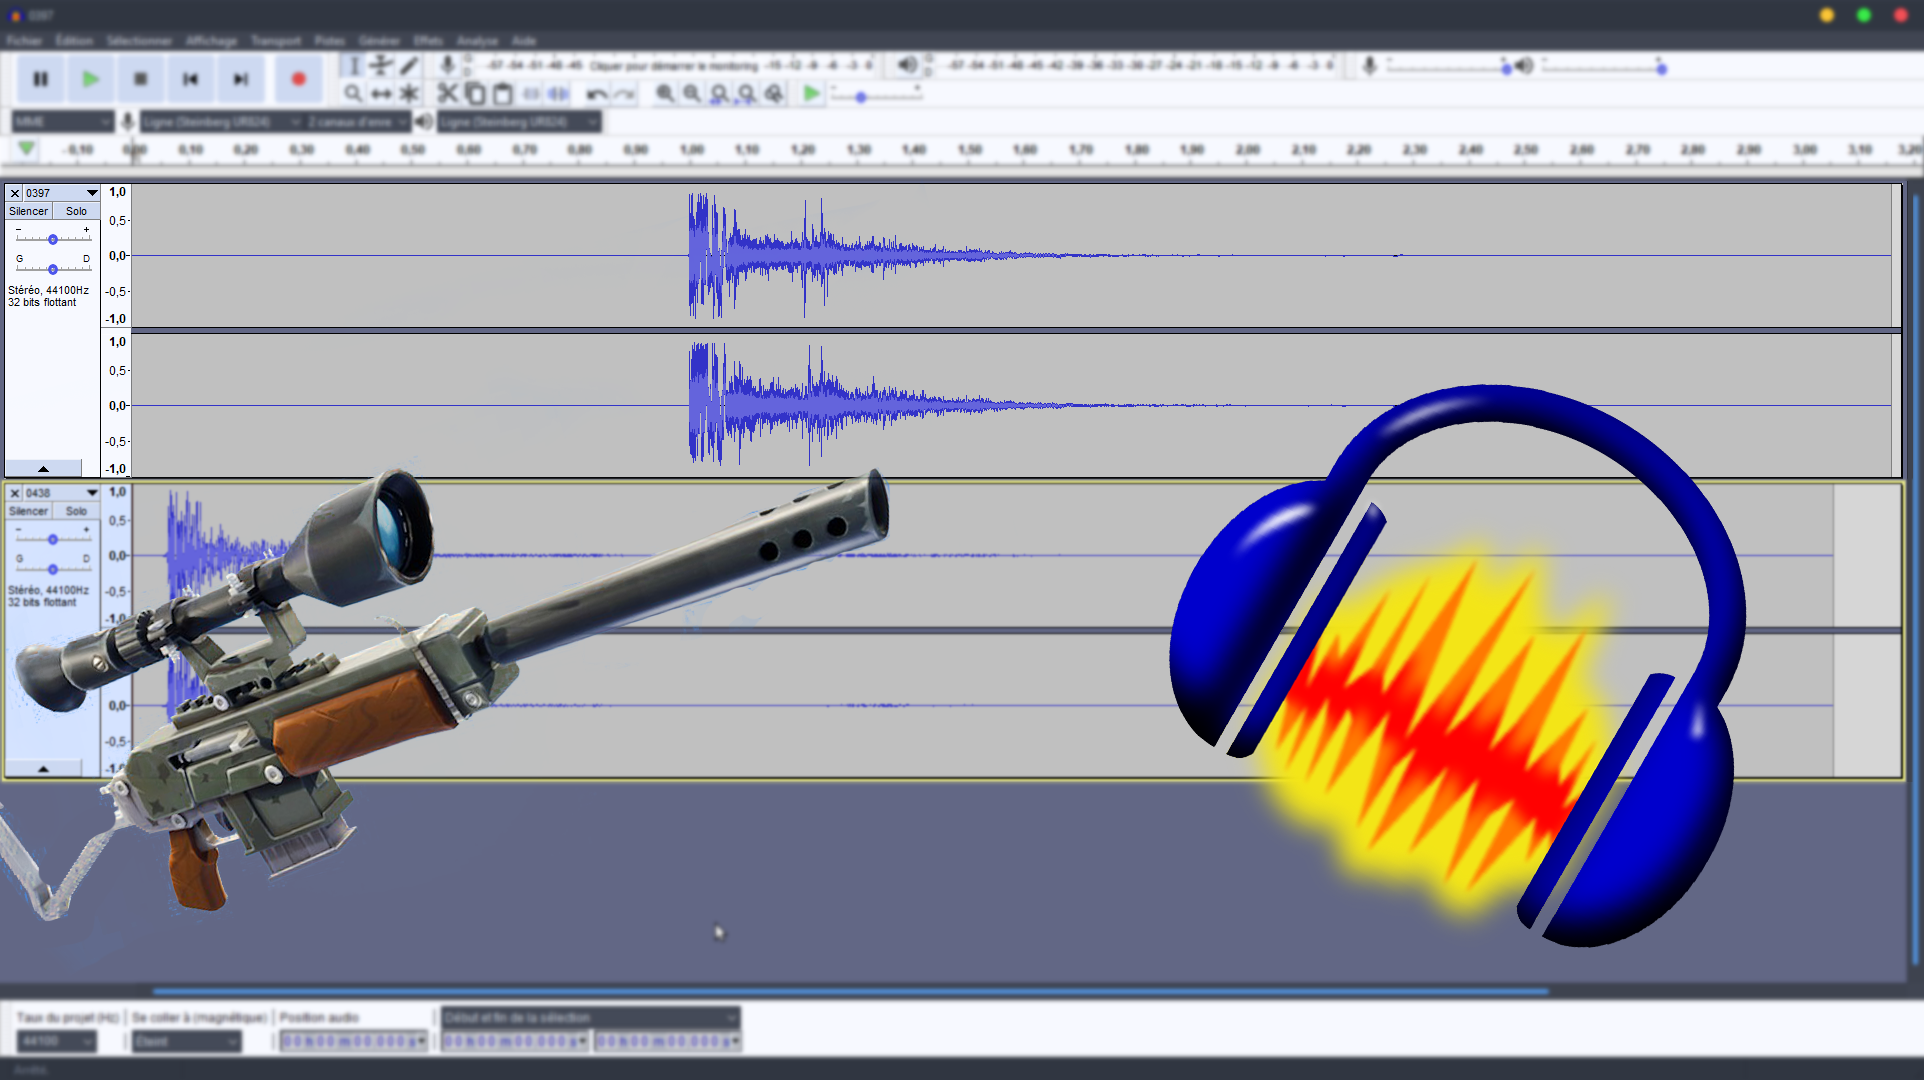Open the selection start/end mode dropdown

[590, 1017]
